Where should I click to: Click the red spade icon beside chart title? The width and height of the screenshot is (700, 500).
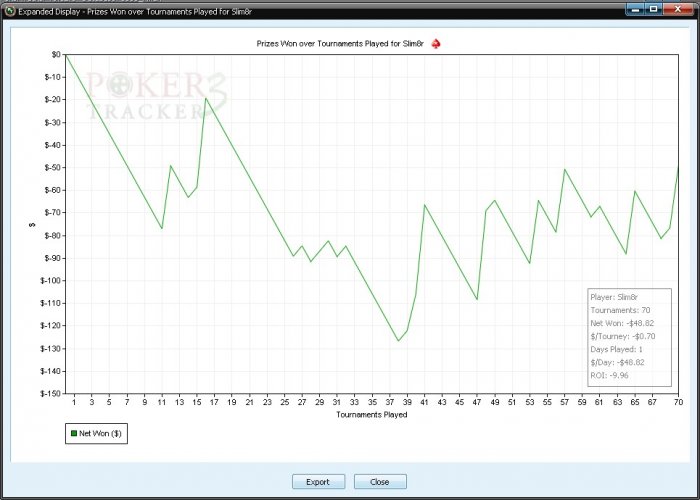pyautogui.click(x=436, y=44)
